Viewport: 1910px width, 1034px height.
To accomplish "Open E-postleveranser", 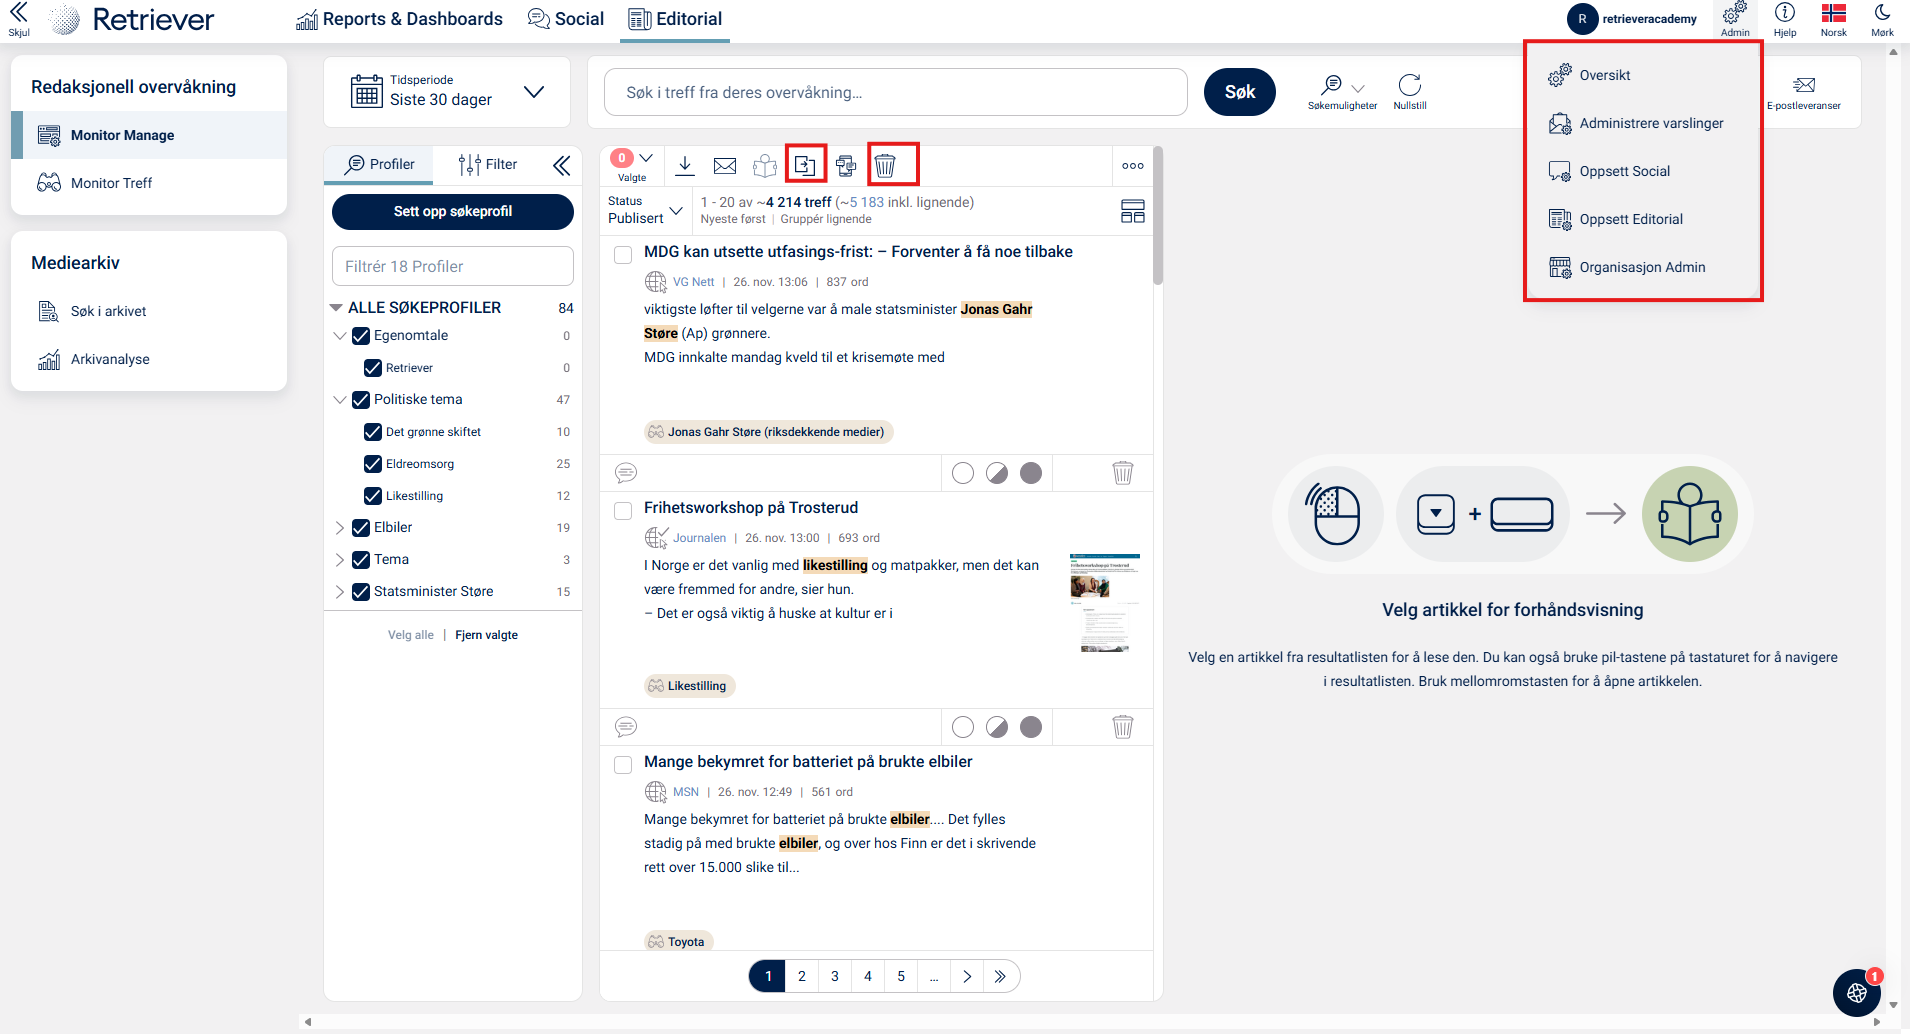I will click(x=1804, y=92).
